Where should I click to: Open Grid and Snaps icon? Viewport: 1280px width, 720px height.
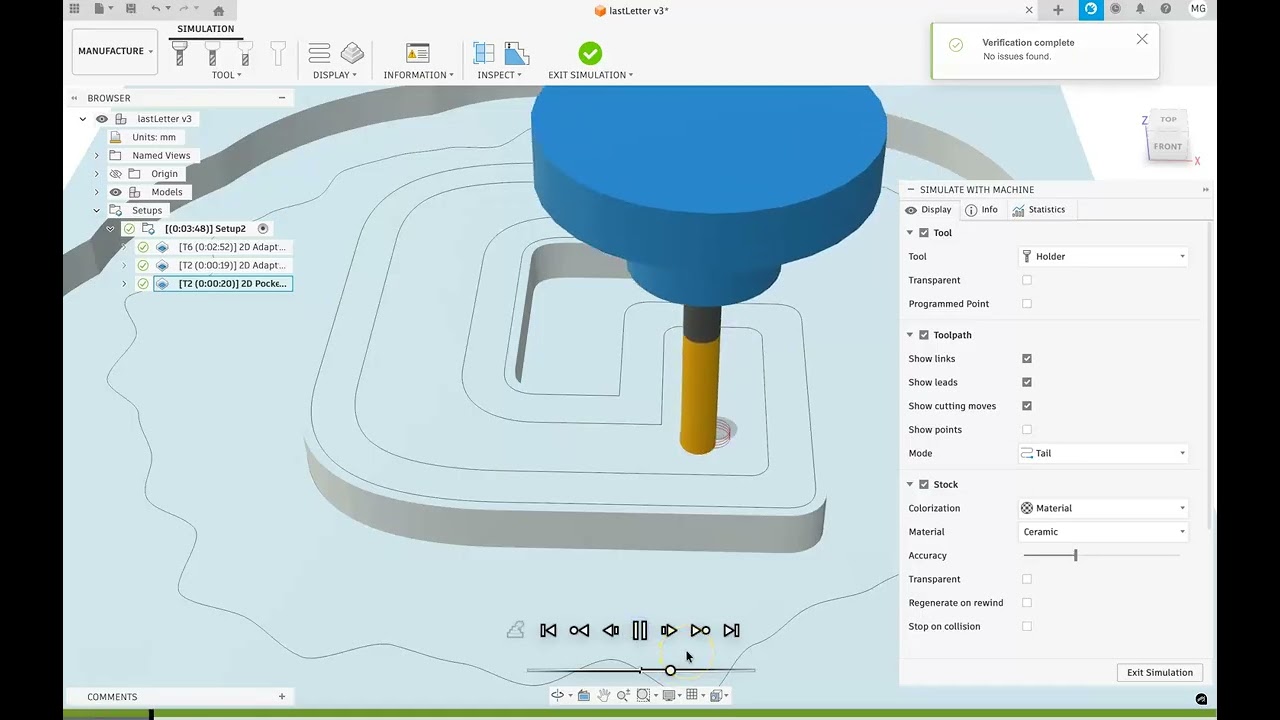coord(694,695)
